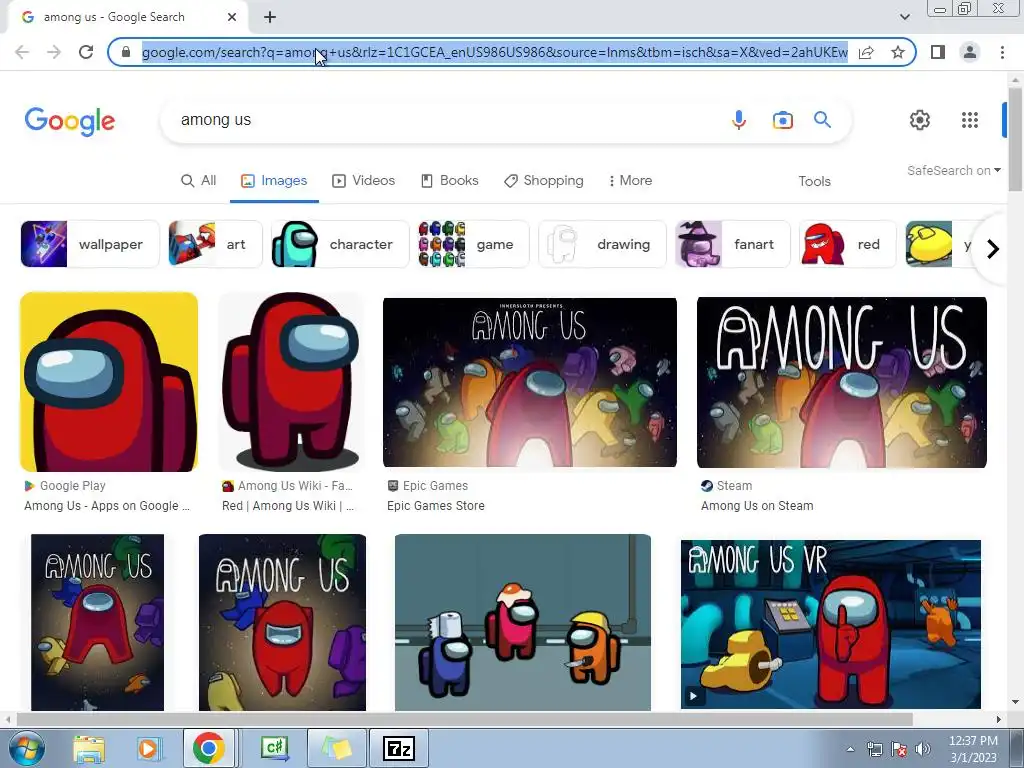Screen dimensions: 1024x768
Task: Click the browser back arrow
Action: [x=22, y=52]
